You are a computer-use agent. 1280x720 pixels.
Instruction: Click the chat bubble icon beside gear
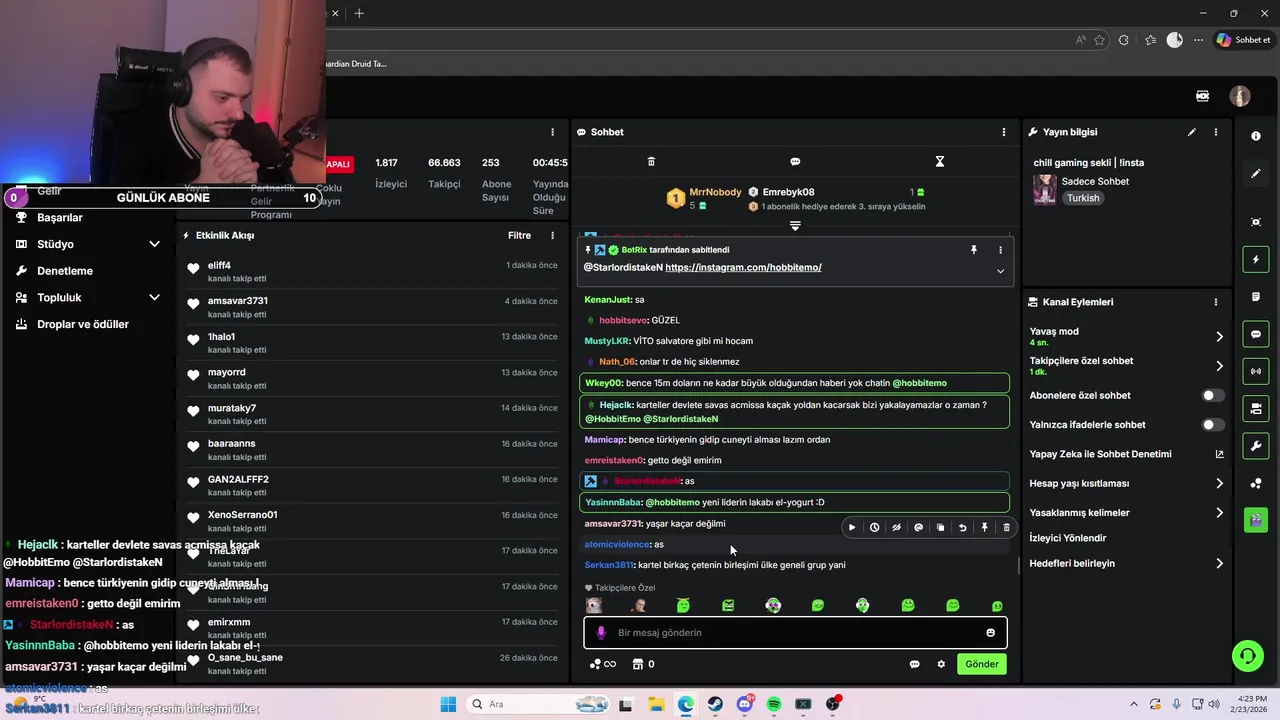[914, 664]
